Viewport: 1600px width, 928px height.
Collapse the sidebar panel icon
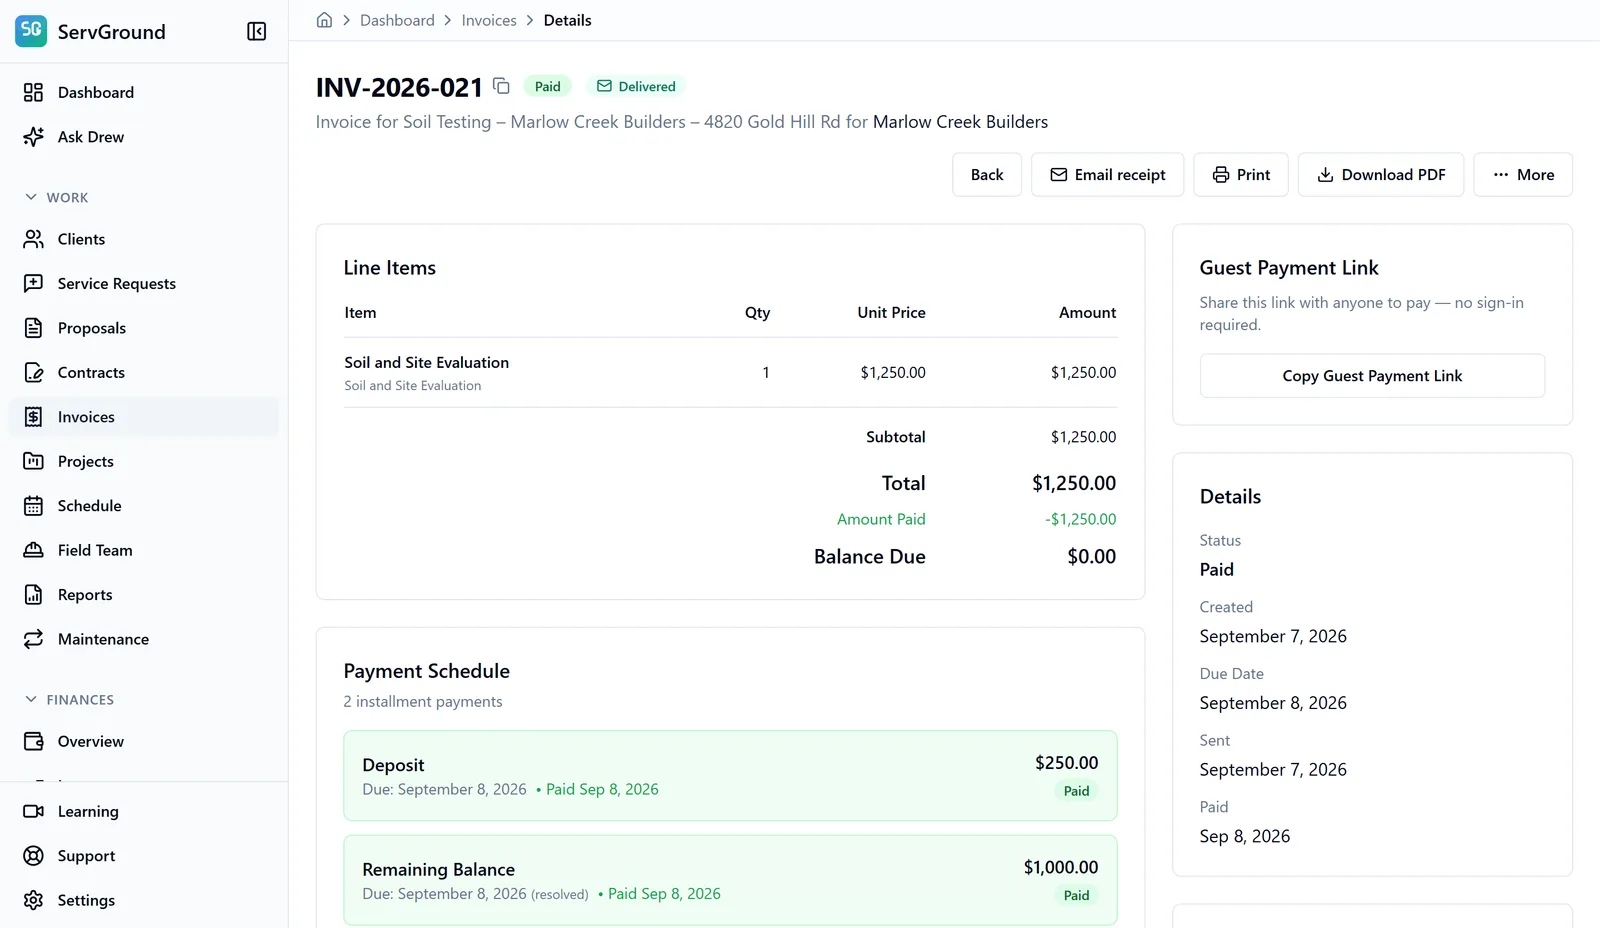tap(256, 32)
